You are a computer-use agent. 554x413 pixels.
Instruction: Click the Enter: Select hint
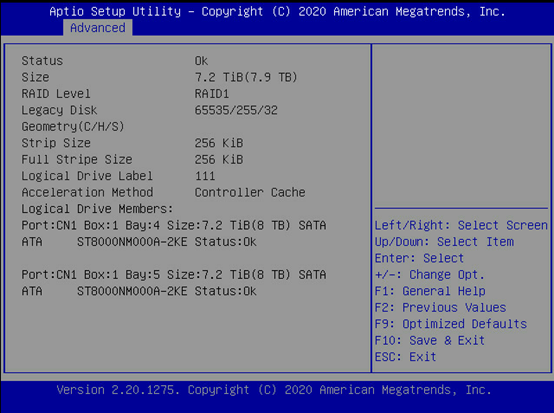[x=419, y=258]
